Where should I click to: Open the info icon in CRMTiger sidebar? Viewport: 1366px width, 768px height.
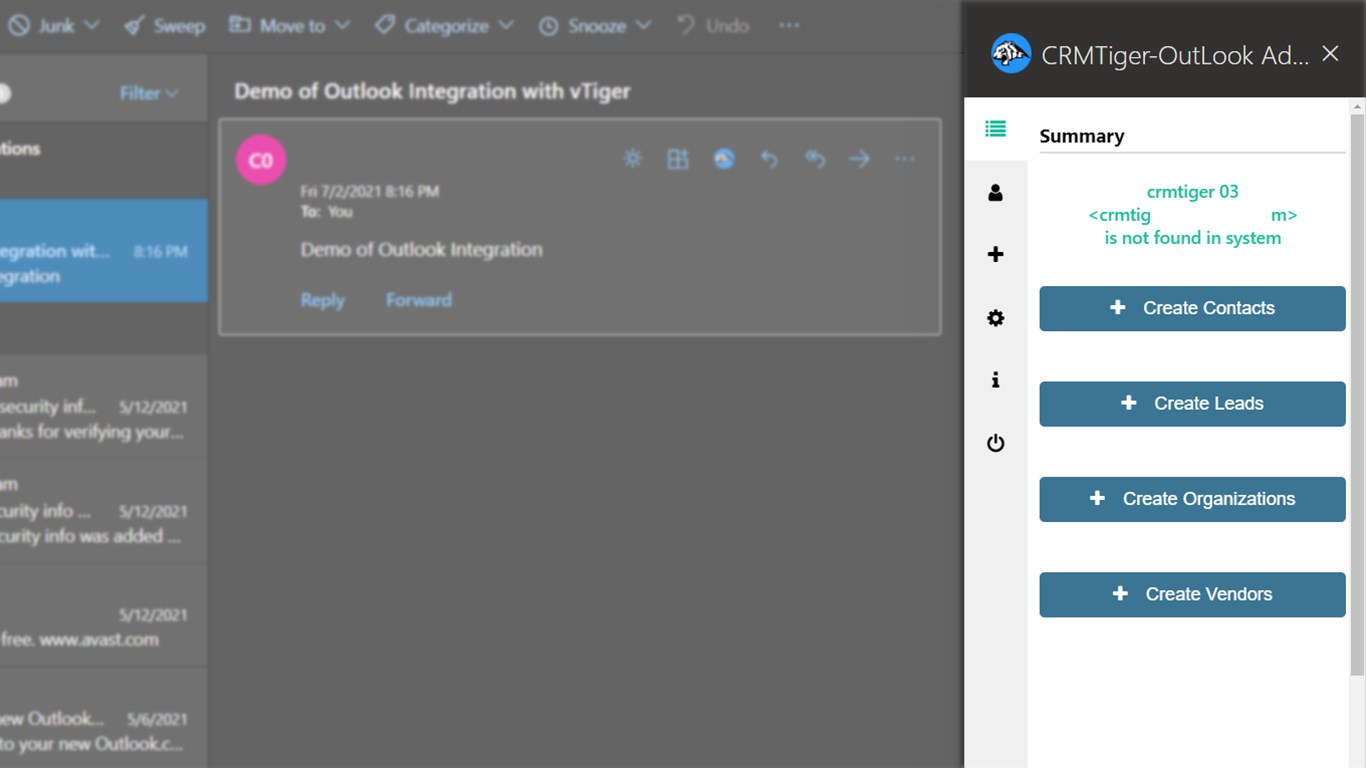tap(995, 380)
